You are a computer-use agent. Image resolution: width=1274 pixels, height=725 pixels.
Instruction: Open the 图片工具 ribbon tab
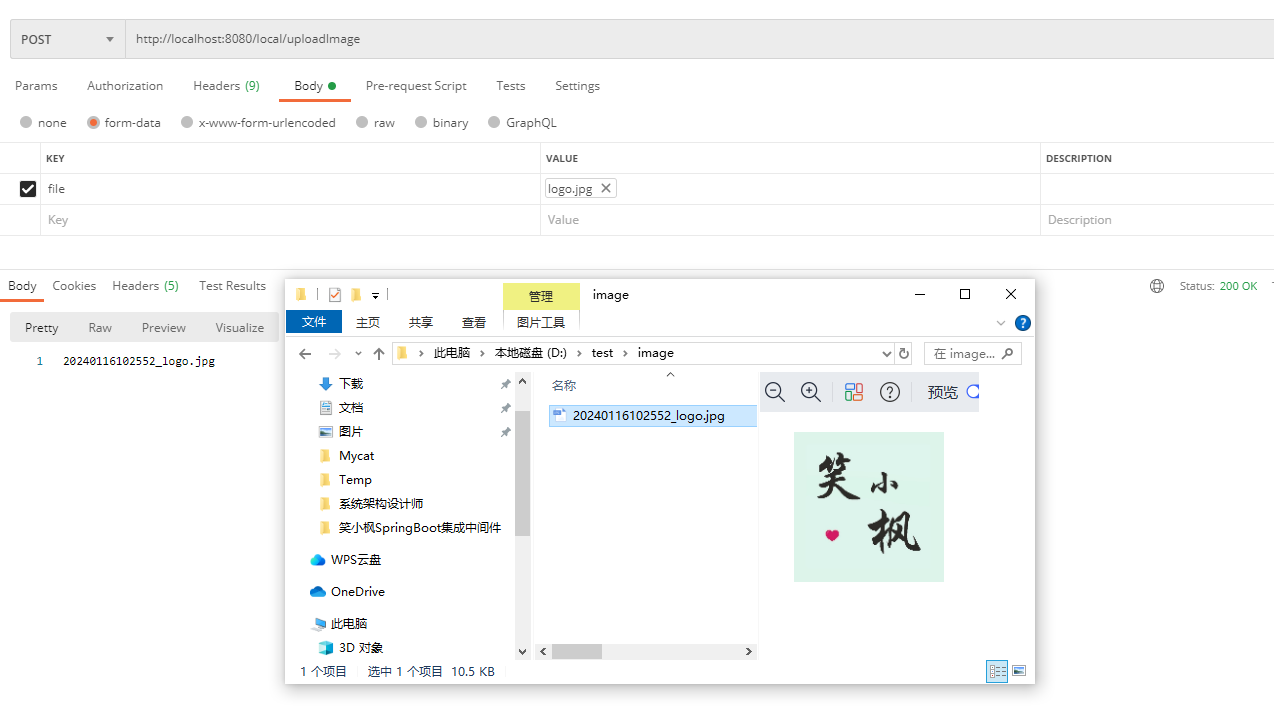541,322
